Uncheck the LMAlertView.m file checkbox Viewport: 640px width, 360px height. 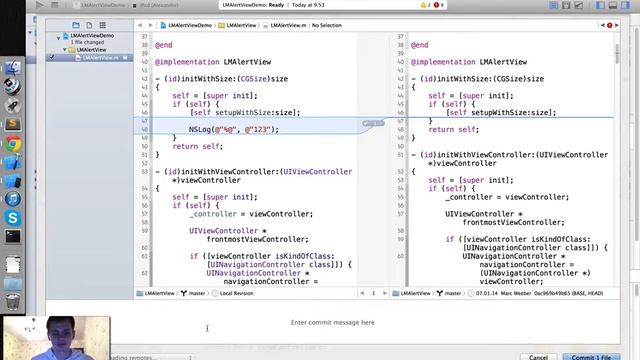[x=52, y=58]
